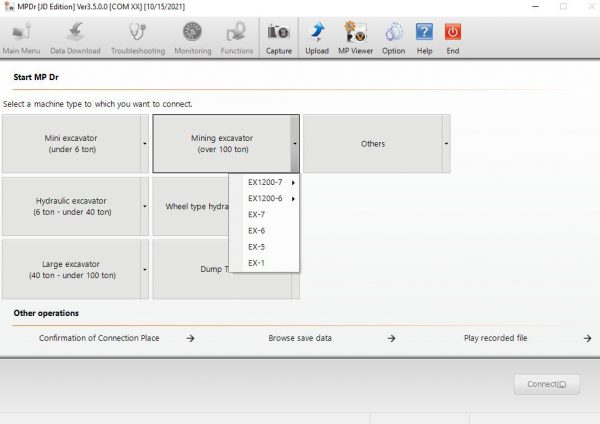
Task: Open the Help question mark icon
Action: click(x=424, y=38)
